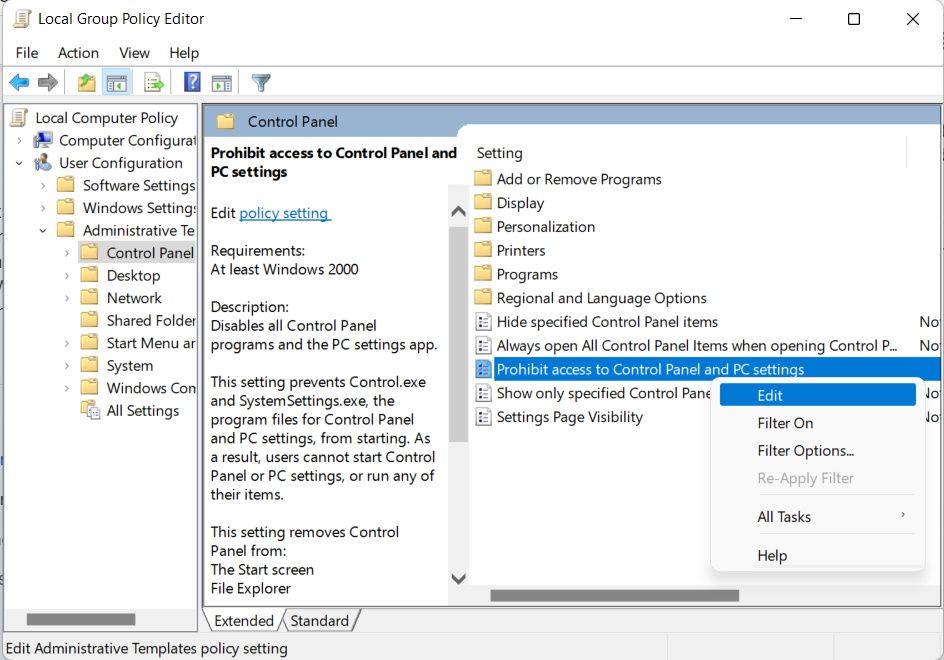Viewport: 944px width, 660px height.
Task: Click the Back arrow toolbar icon
Action: pyautogui.click(x=19, y=82)
